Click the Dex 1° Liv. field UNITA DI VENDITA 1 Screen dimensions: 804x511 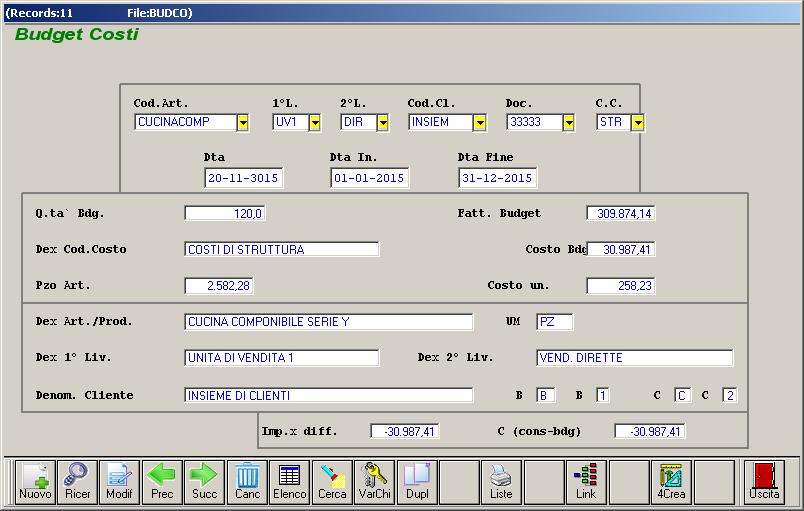click(282, 358)
